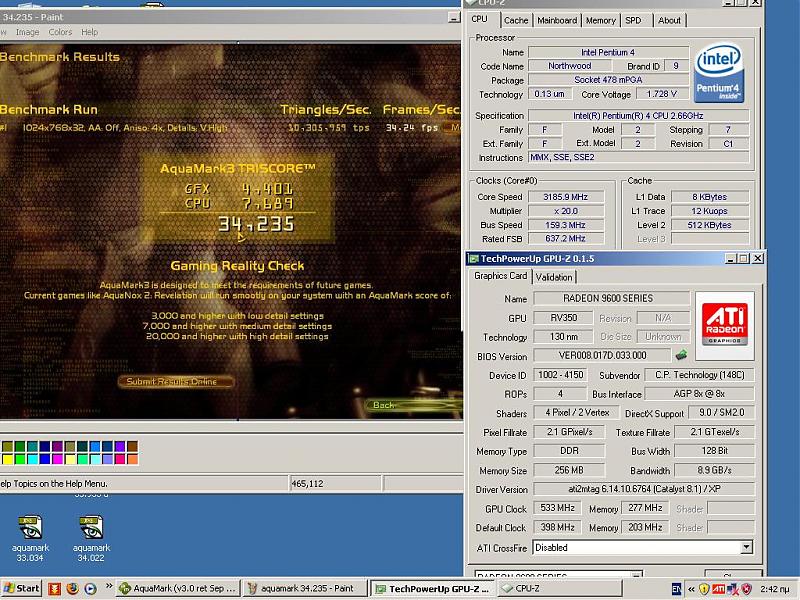
Task: Open the Memory tab in CPU-Z
Action: (x=601, y=20)
